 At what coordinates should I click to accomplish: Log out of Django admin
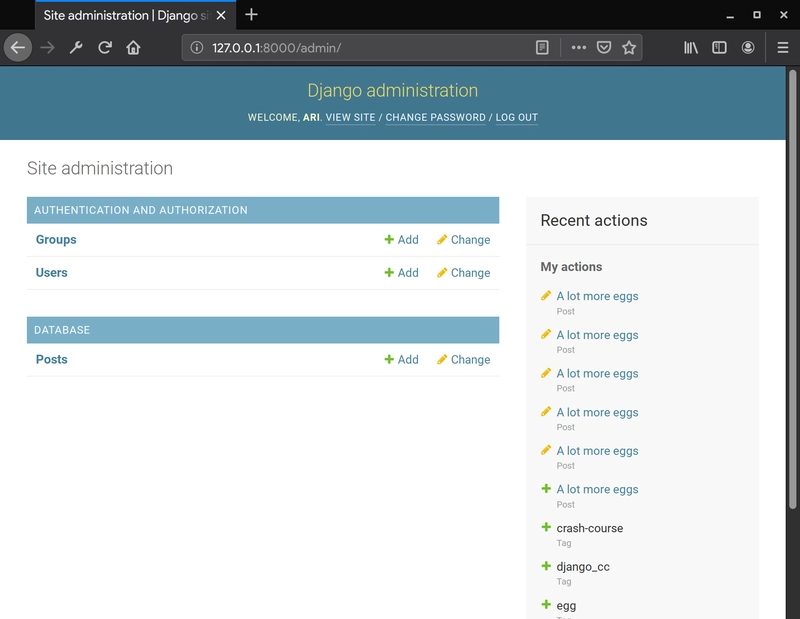tap(517, 117)
